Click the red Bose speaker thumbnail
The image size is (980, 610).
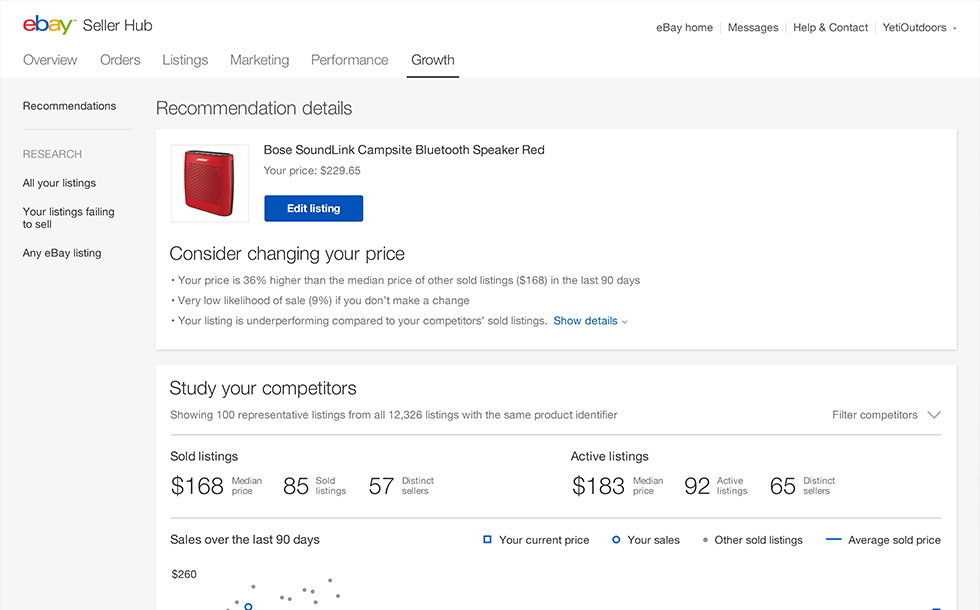coord(209,183)
